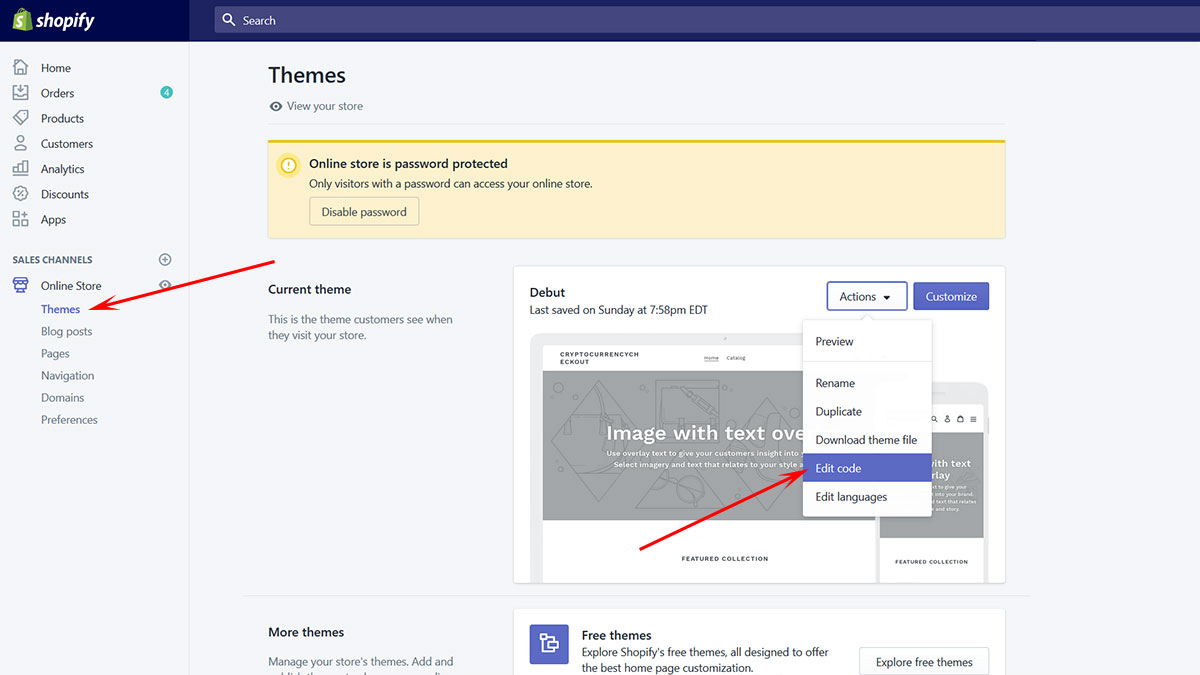Click the Debut theme name
The width and height of the screenshot is (1200, 675).
pyautogui.click(x=547, y=293)
